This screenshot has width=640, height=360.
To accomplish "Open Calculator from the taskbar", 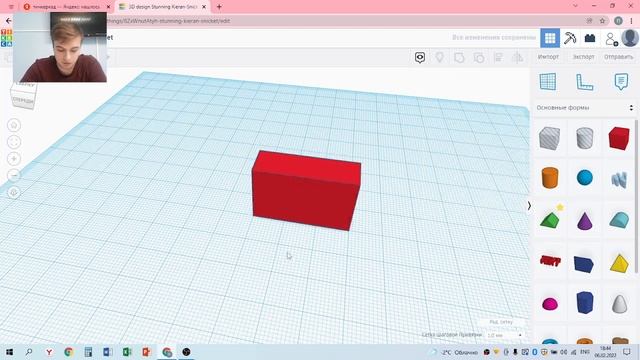I will click(88, 352).
